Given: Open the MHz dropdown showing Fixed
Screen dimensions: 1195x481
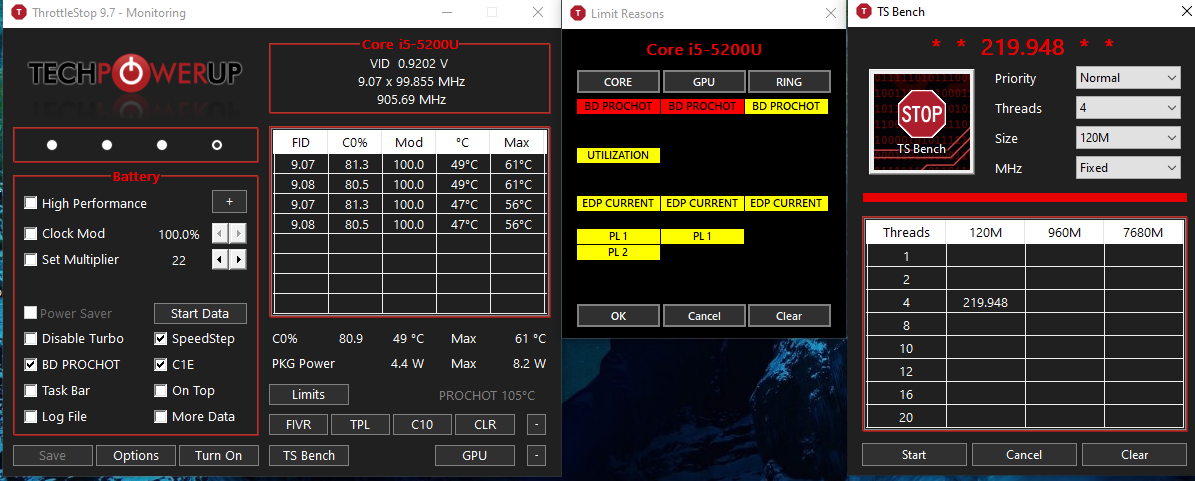Looking at the screenshot, I should coord(1128,168).
